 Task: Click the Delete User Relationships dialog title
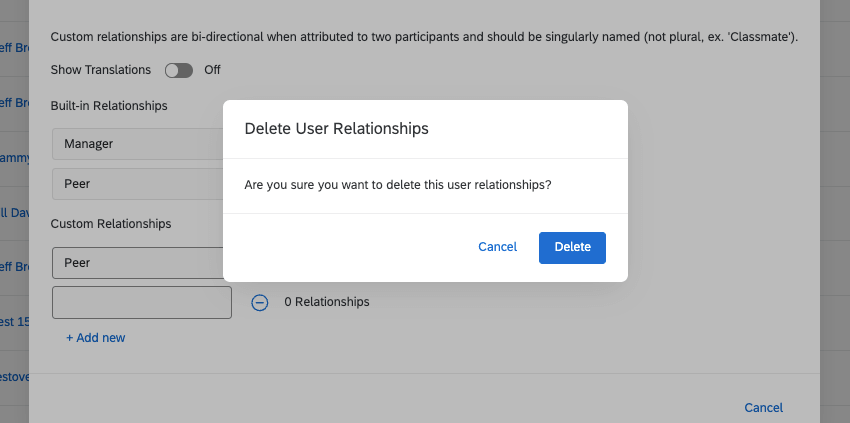[336, 129]
